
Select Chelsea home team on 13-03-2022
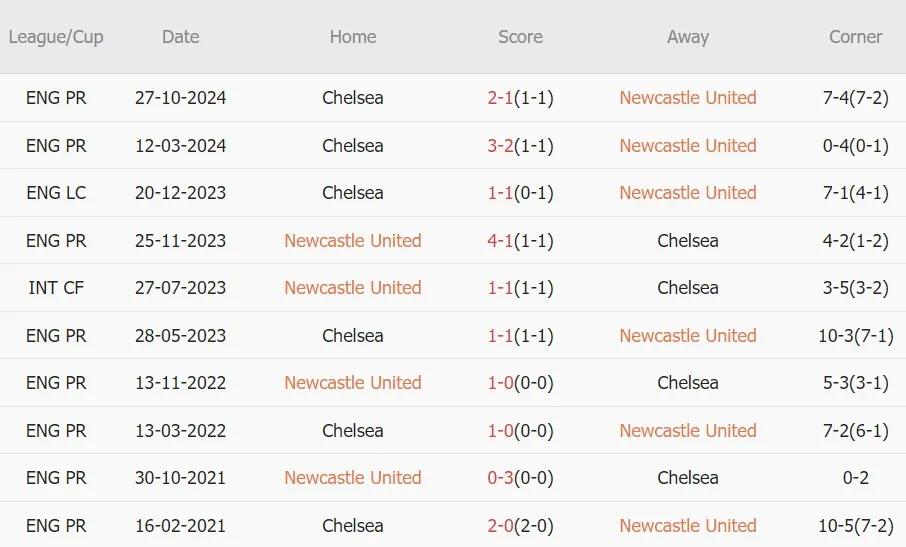pos(352,430)
